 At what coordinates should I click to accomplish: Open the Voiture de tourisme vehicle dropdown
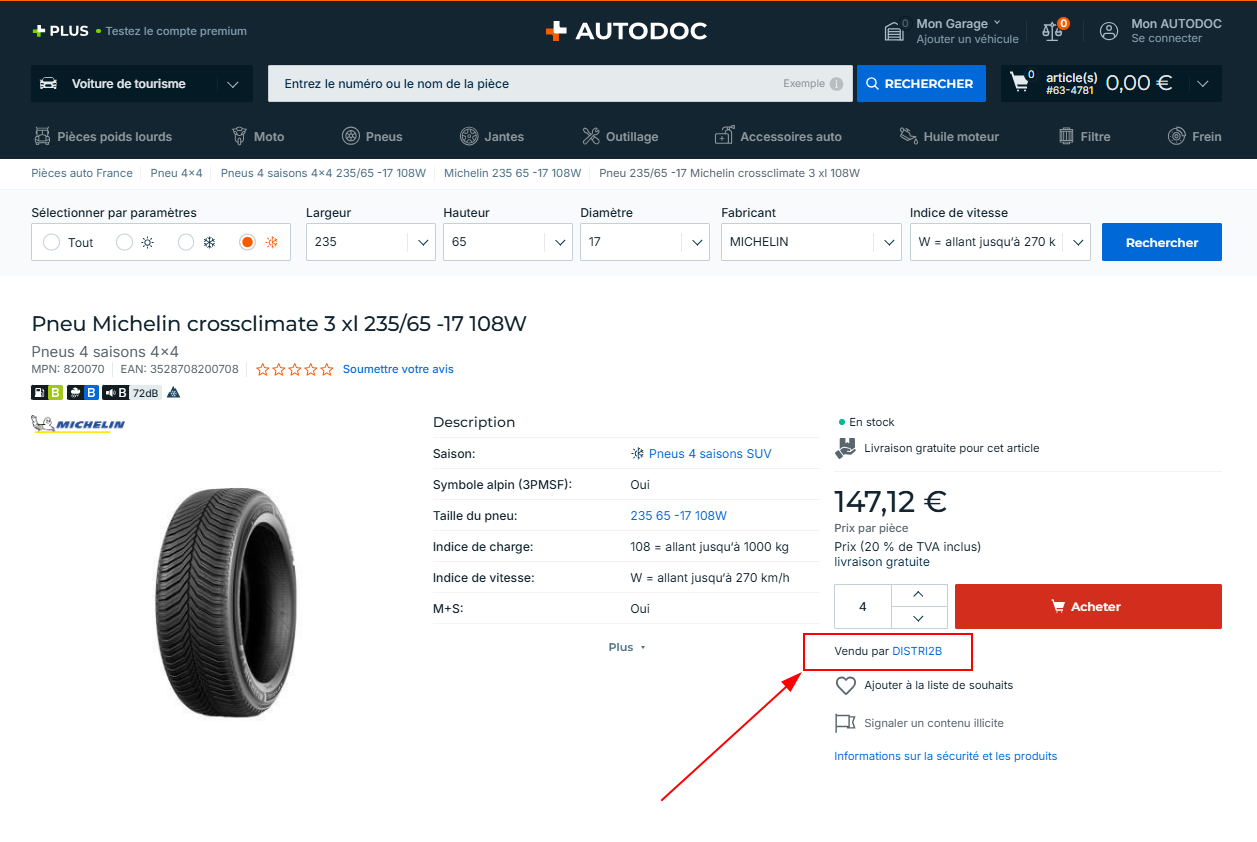[141, 84]
